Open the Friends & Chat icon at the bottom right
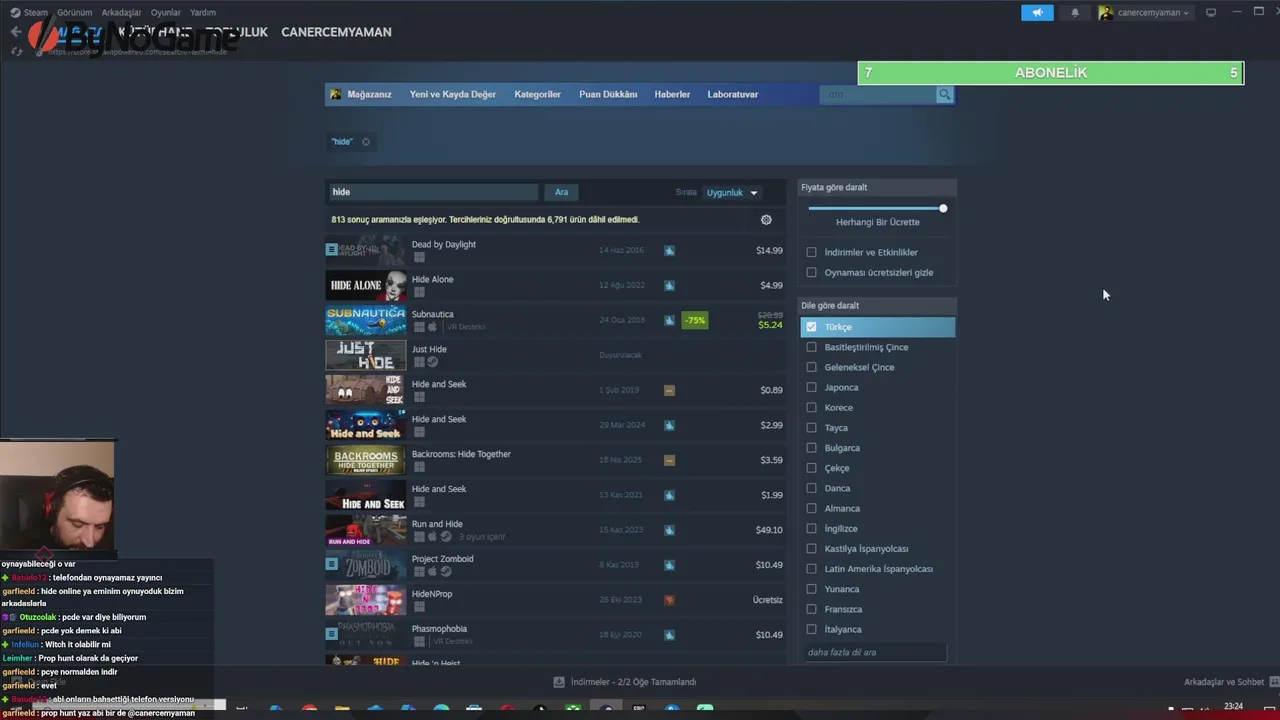This screenshot has width=1280, height=720. [x=1273, y=682]
